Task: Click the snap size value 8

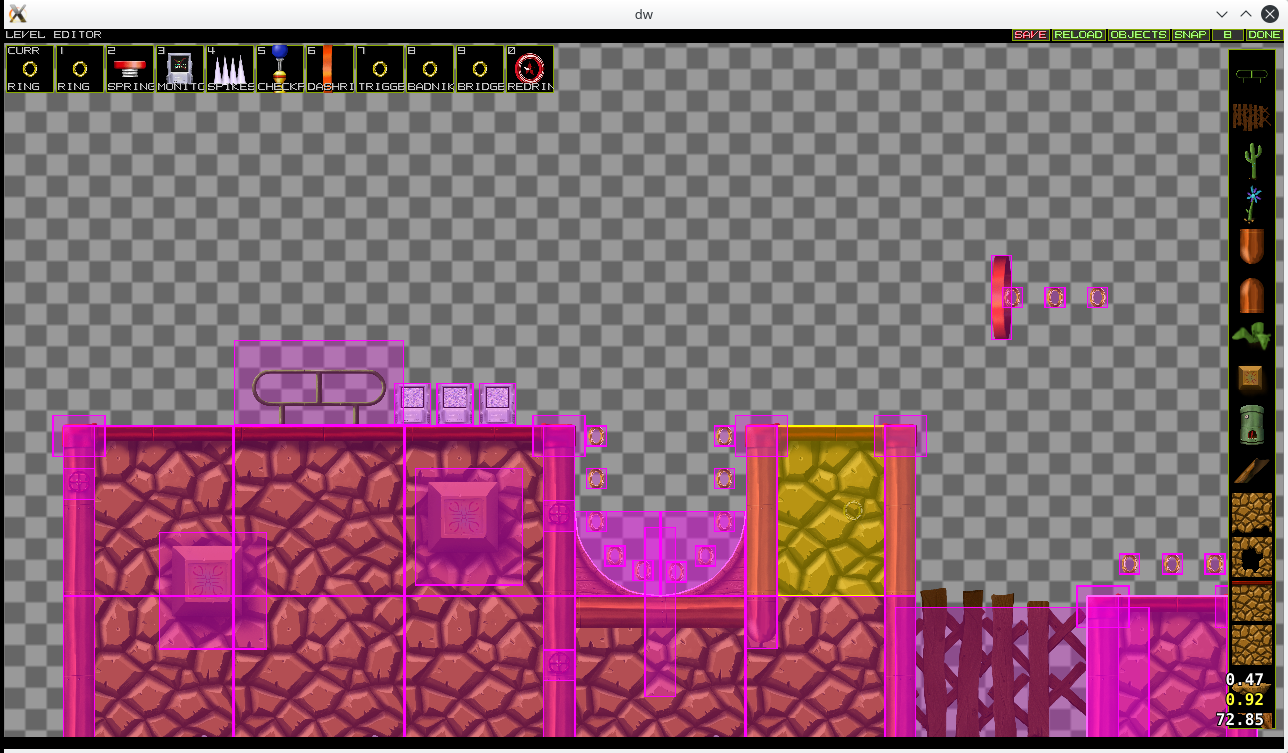Action: coord(1227,35)
